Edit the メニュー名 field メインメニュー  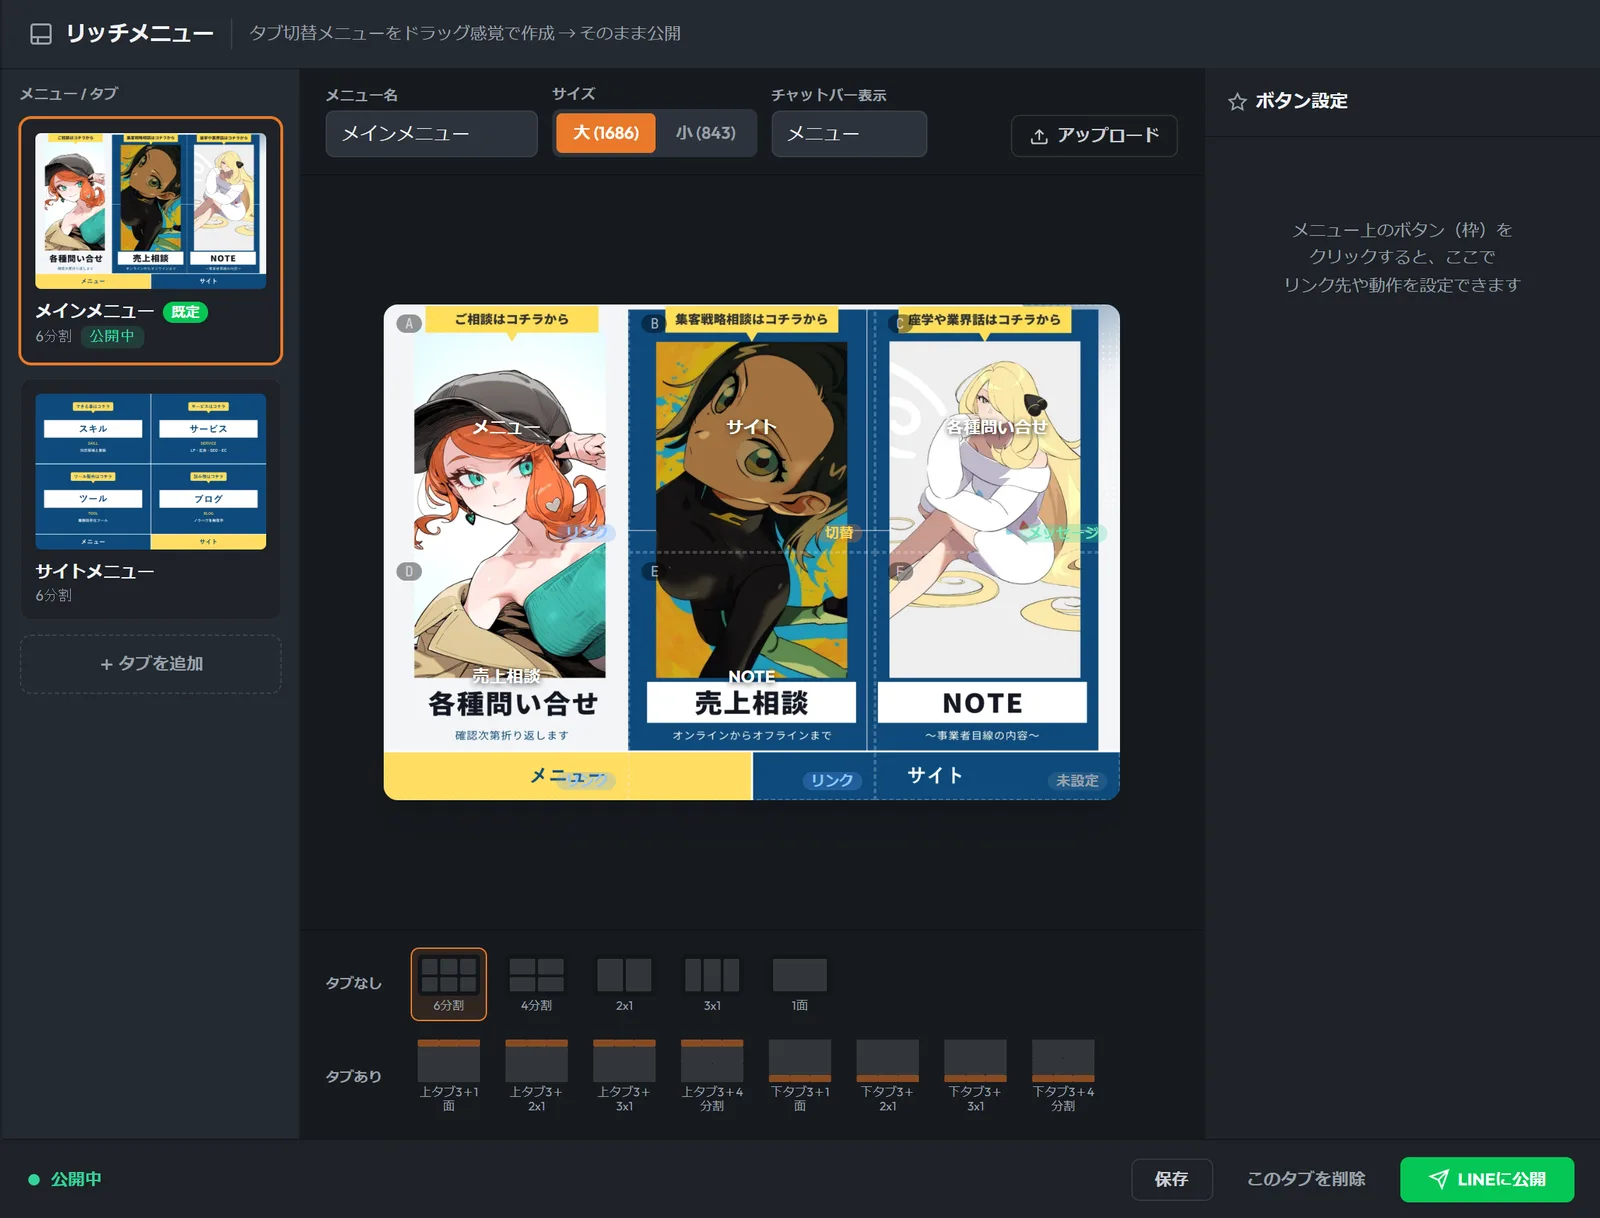[431, 133]
